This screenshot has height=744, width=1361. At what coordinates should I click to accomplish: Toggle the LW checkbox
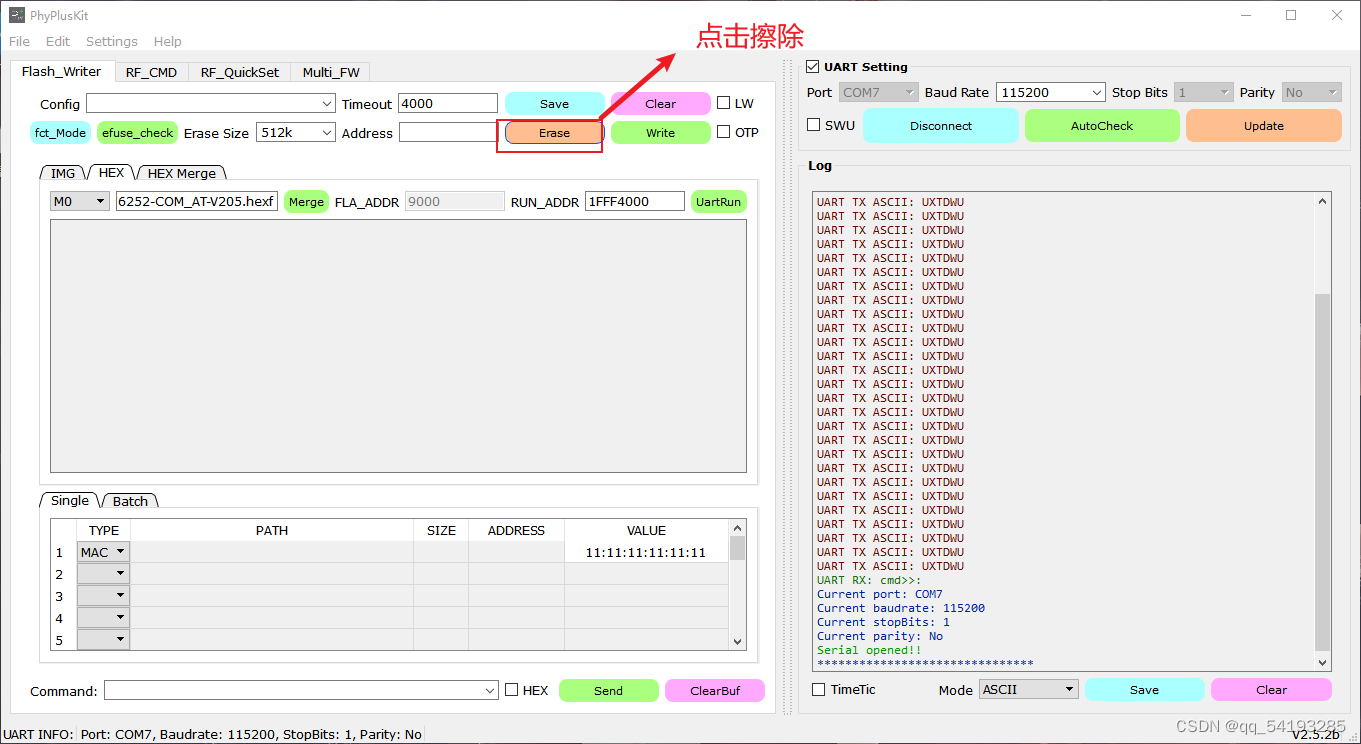pyautogui.click(x=724, y=103)
